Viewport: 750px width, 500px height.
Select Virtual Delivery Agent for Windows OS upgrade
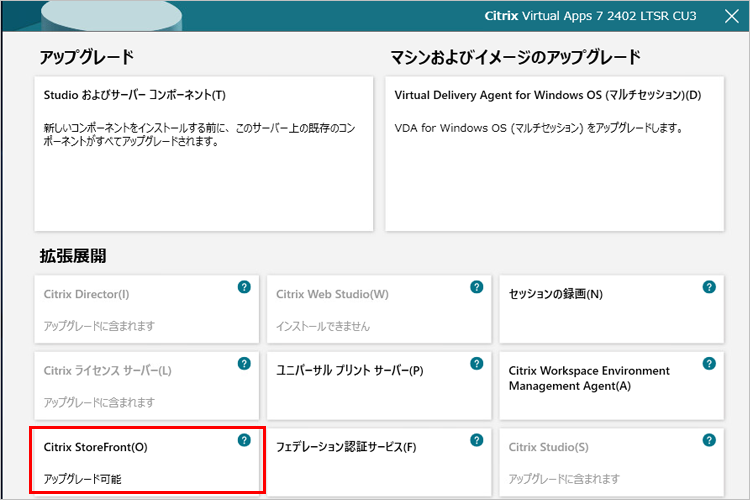click(x=554, y=152)
